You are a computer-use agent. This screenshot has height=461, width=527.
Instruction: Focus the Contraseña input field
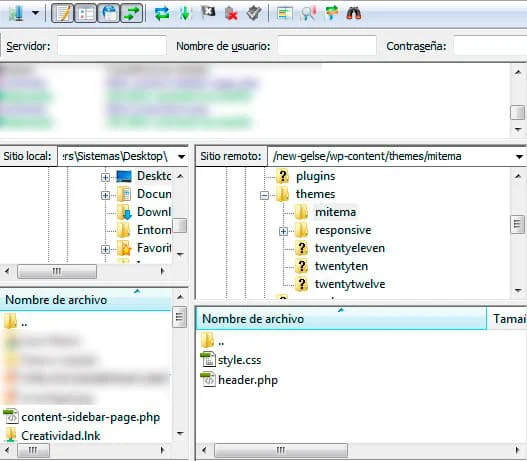tap(490, 46)
